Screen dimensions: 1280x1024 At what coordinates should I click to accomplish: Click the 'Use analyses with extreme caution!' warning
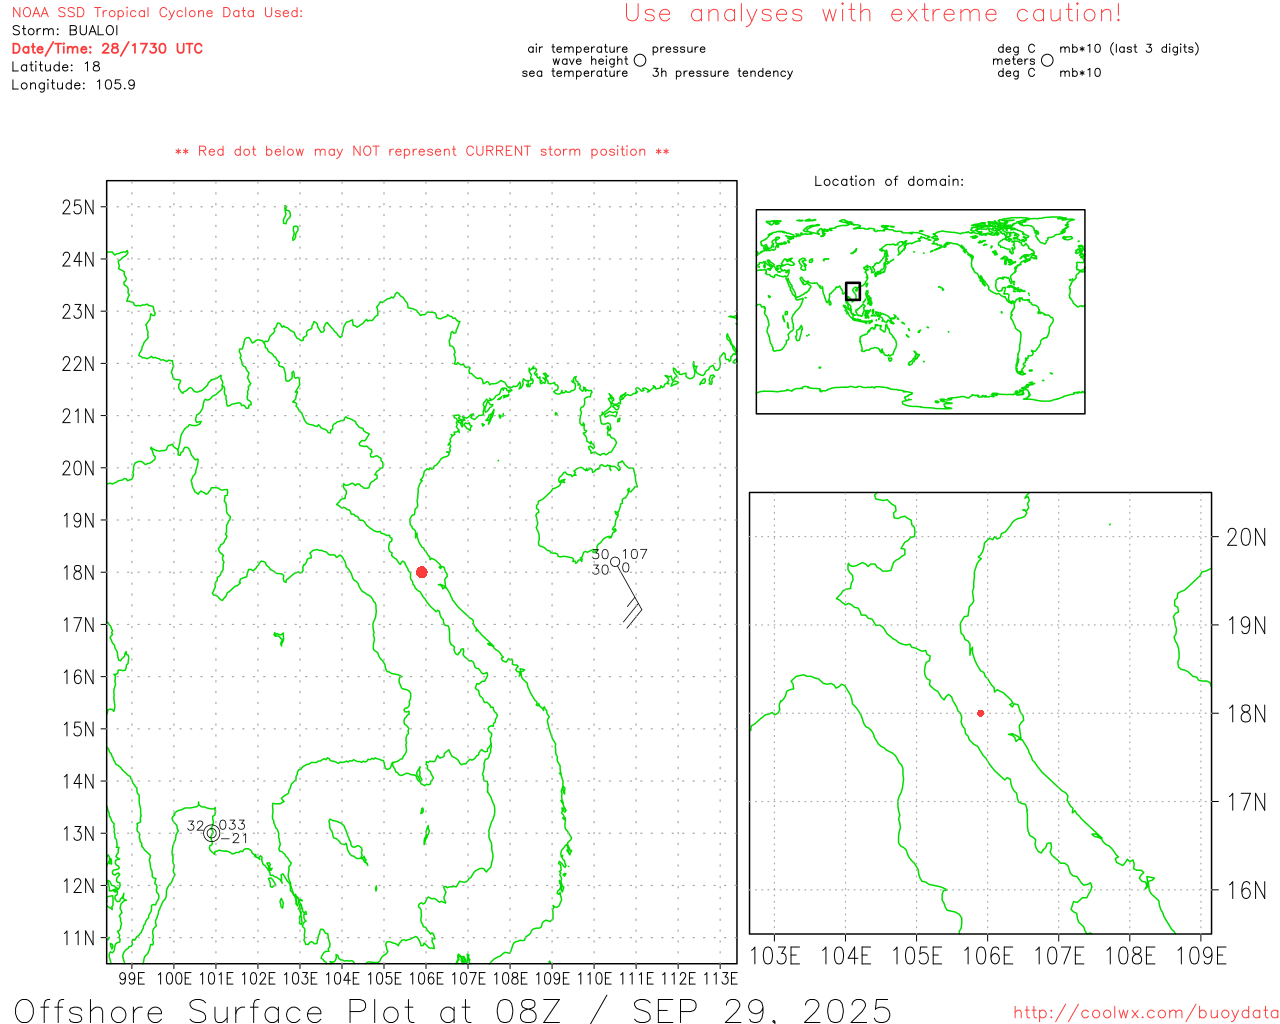tap(872, 14)
